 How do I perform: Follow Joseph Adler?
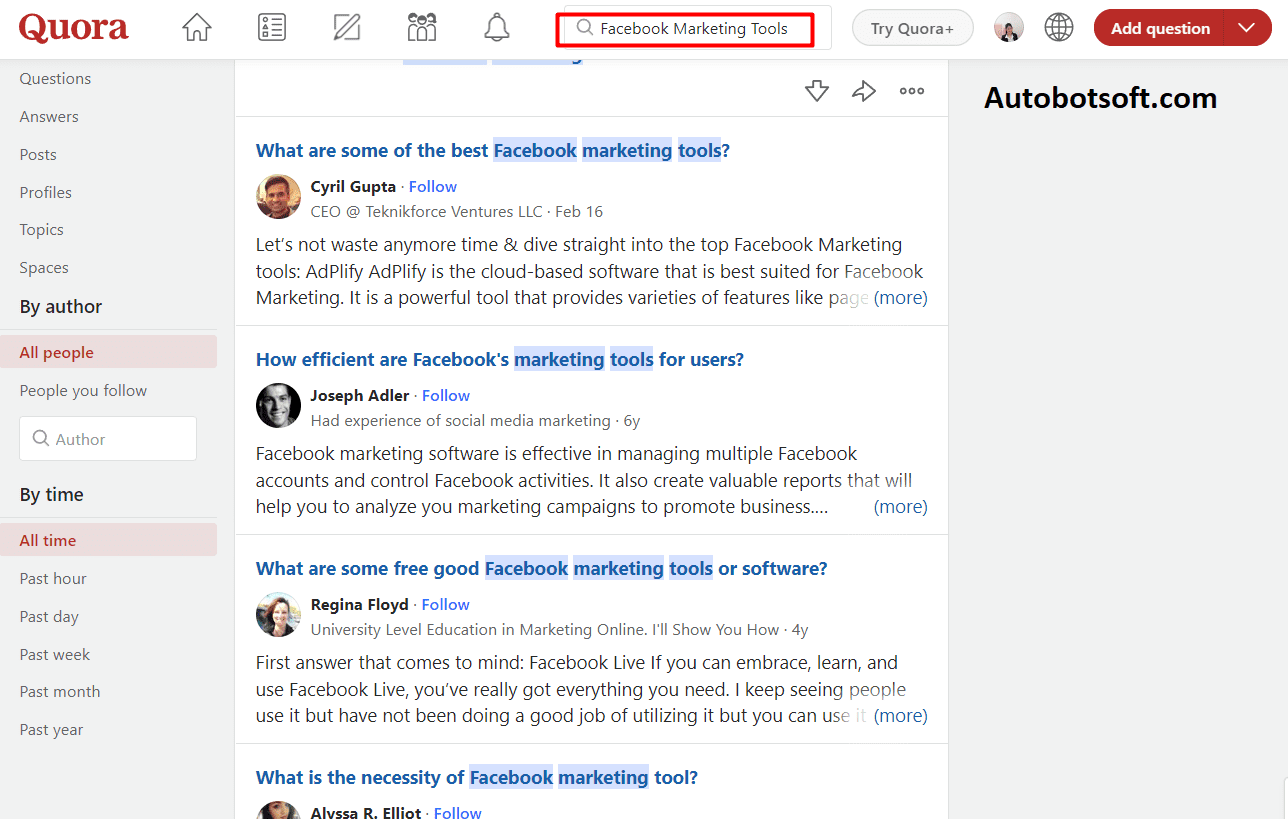click(x=446, y=396)
